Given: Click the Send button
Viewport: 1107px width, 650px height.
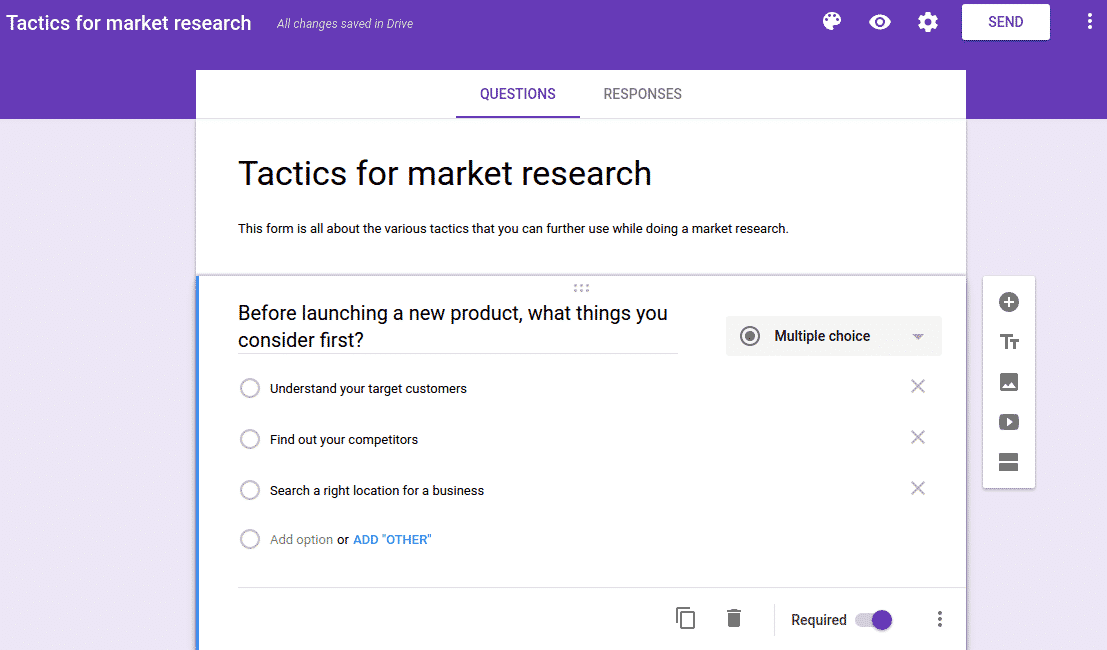Looking at the screenshot, I should [1005, 22].
